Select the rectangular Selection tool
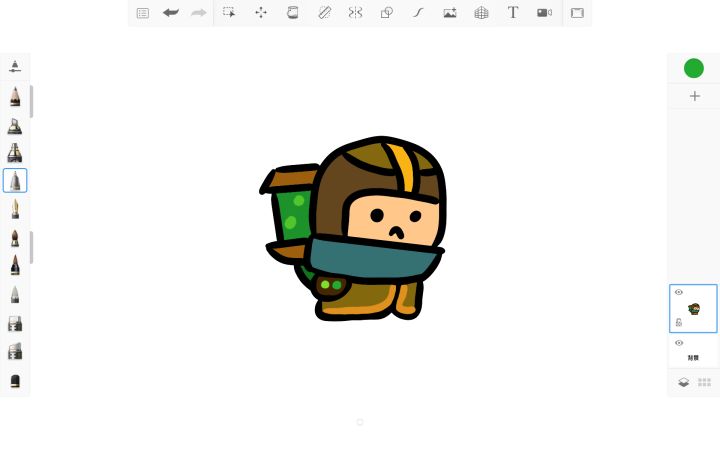The image size is (720, 450). tap(229, 13)
